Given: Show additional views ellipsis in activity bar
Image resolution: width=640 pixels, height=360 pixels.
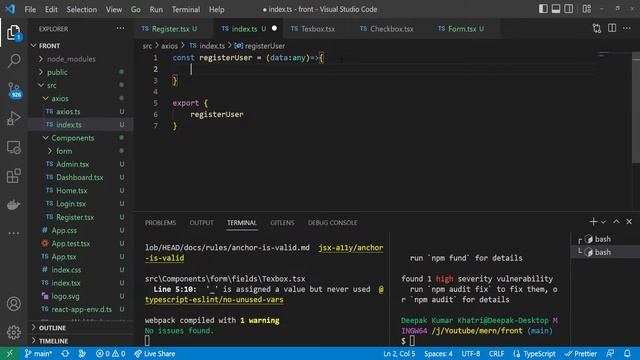Looking at the screenshot, I should (13, 233).
